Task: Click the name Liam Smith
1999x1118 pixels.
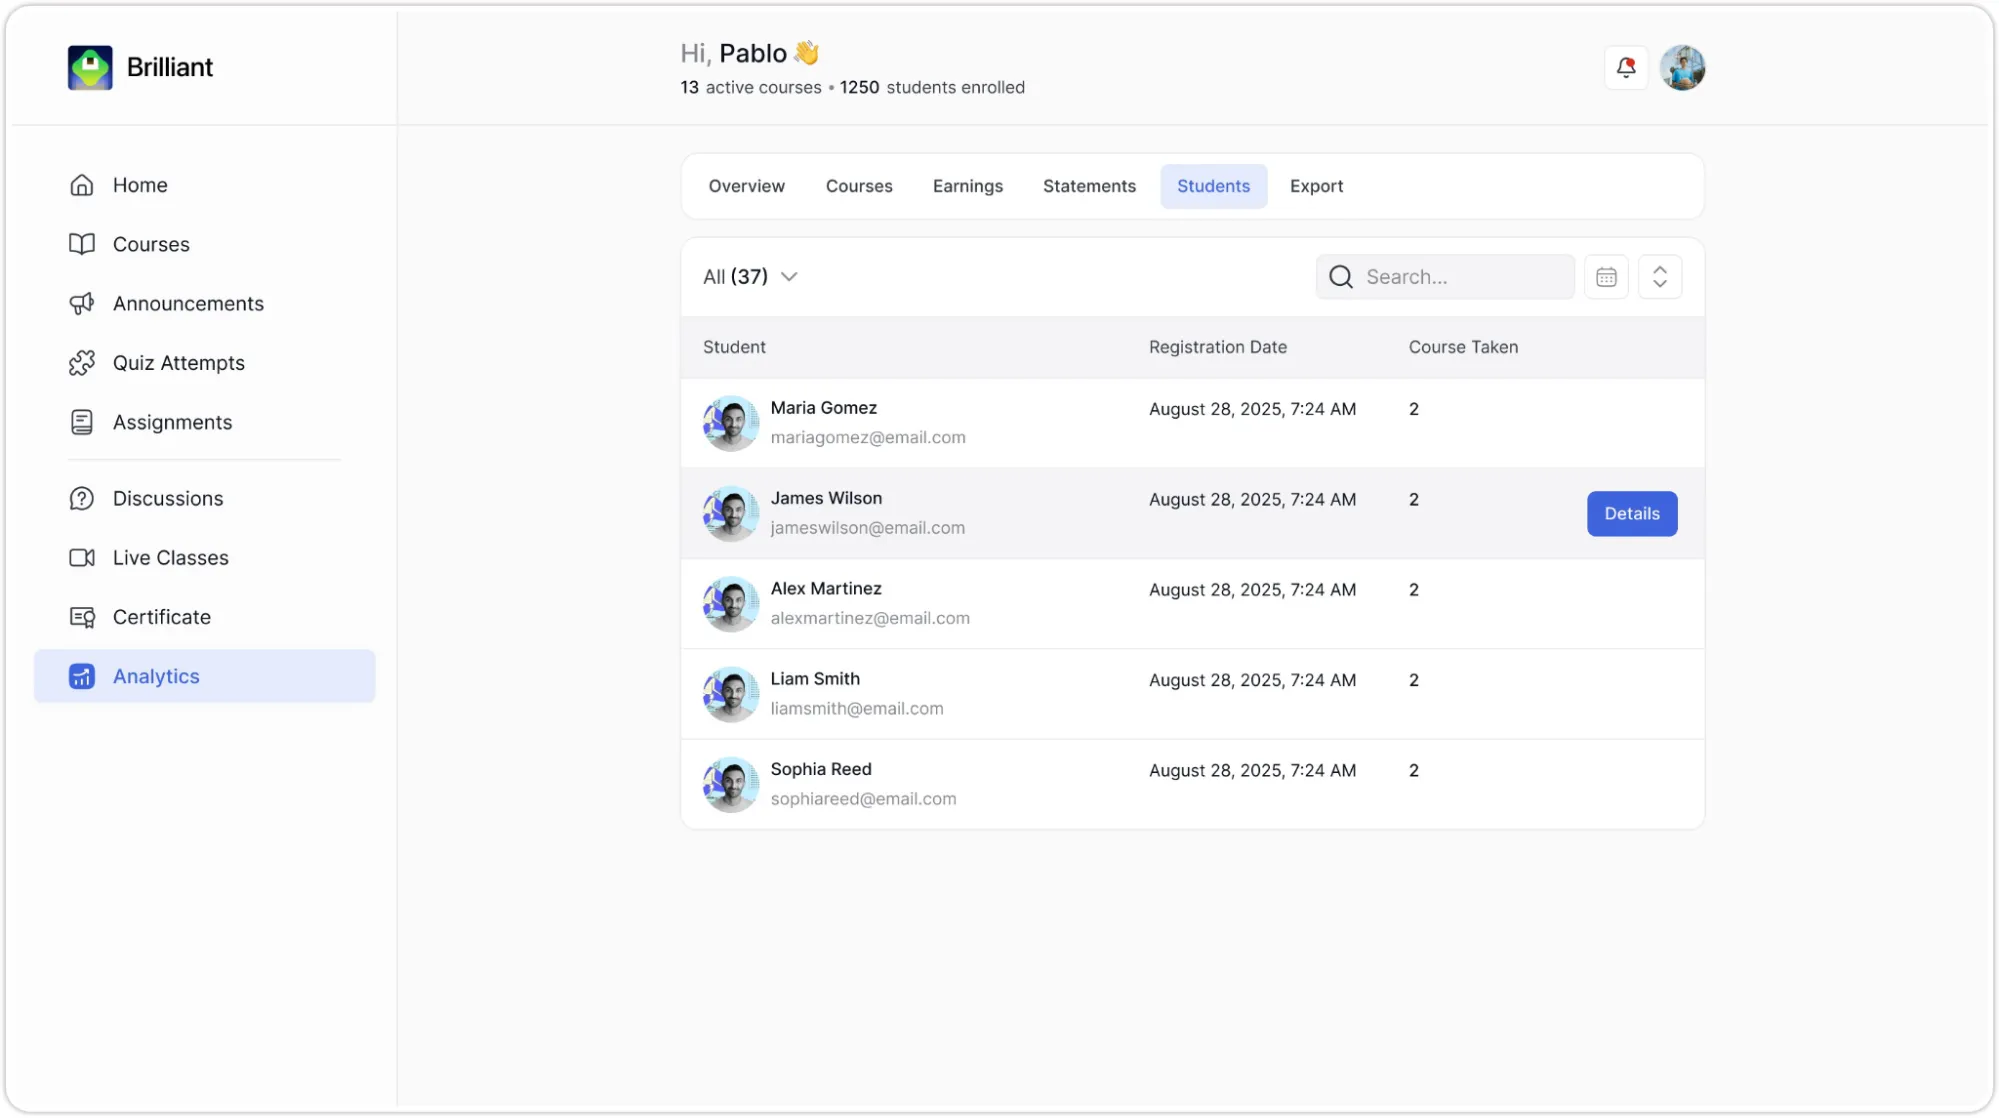Action: tap(815, 679)
